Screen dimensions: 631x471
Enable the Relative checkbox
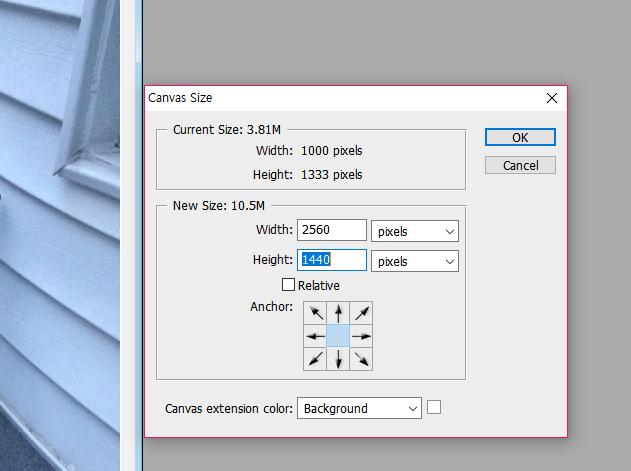tap(289, 286)
